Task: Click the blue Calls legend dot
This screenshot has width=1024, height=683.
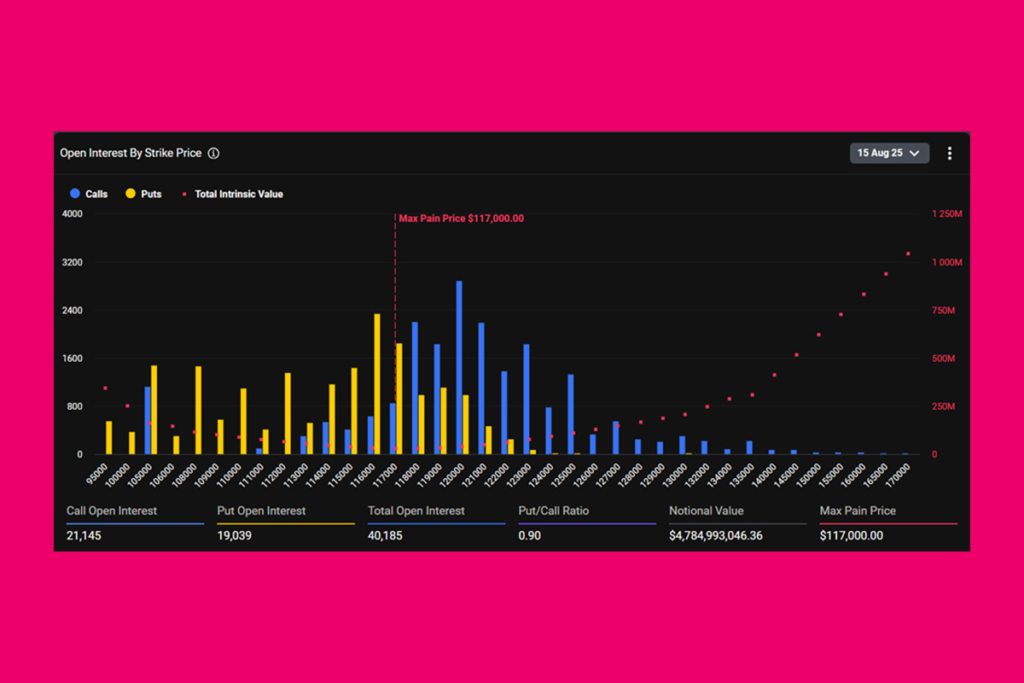Action: click(75, 194)
